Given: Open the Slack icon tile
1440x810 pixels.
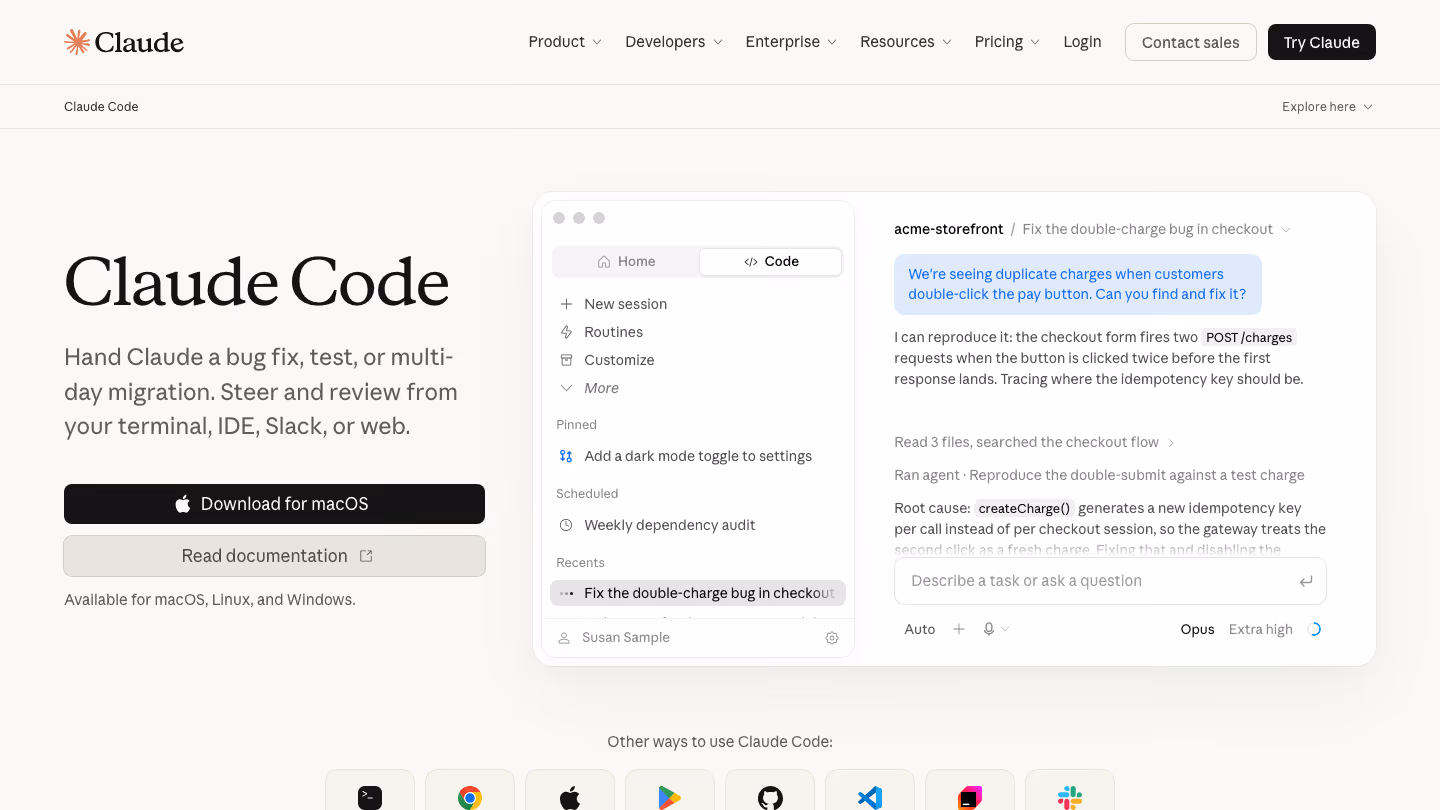Looking at the screenshot, I should [x=1070, y=790].
